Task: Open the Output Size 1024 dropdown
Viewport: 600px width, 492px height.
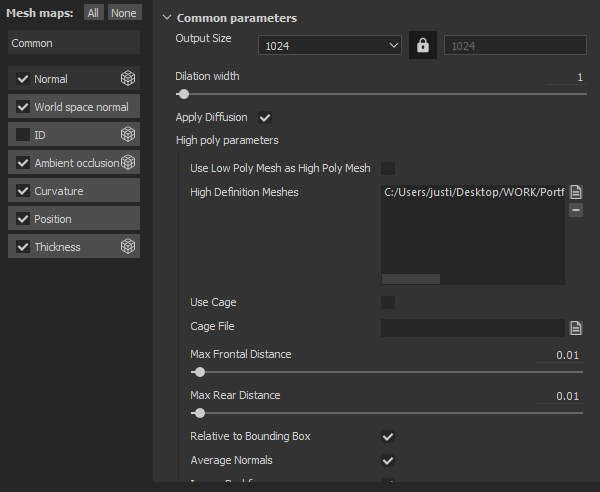Action: 329,46
